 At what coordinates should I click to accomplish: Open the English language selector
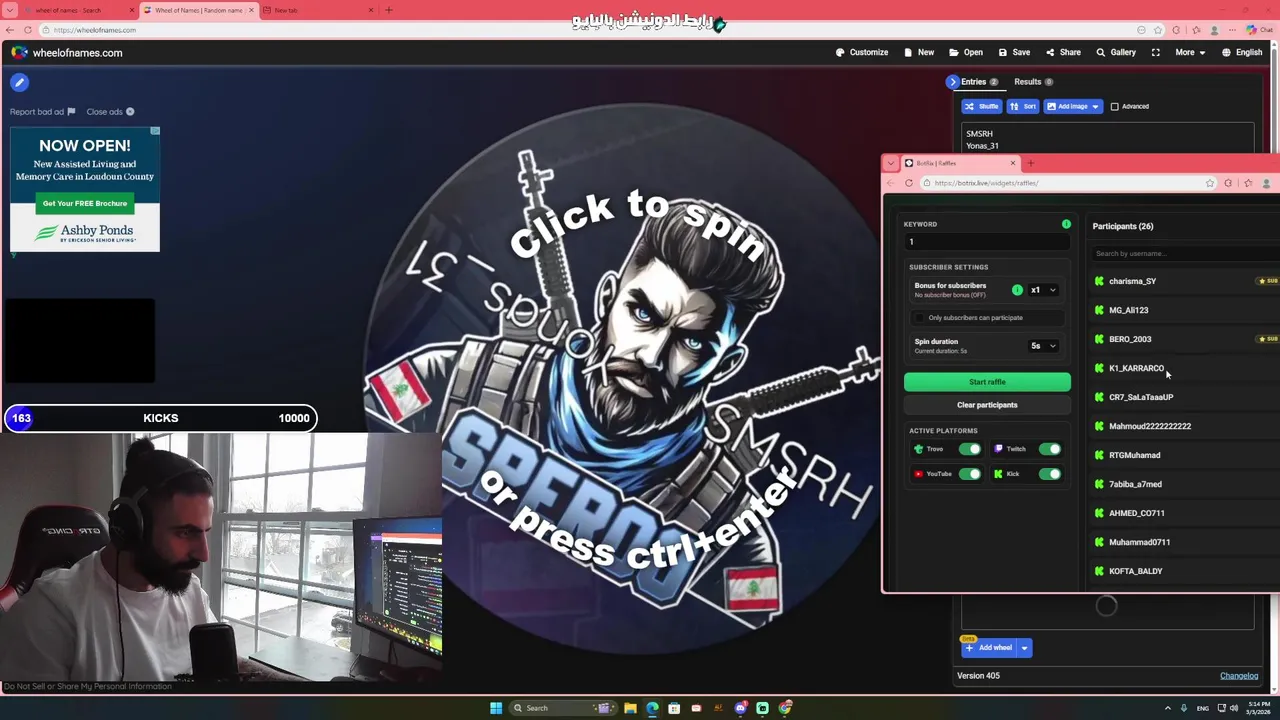[x=1242, y=52]
